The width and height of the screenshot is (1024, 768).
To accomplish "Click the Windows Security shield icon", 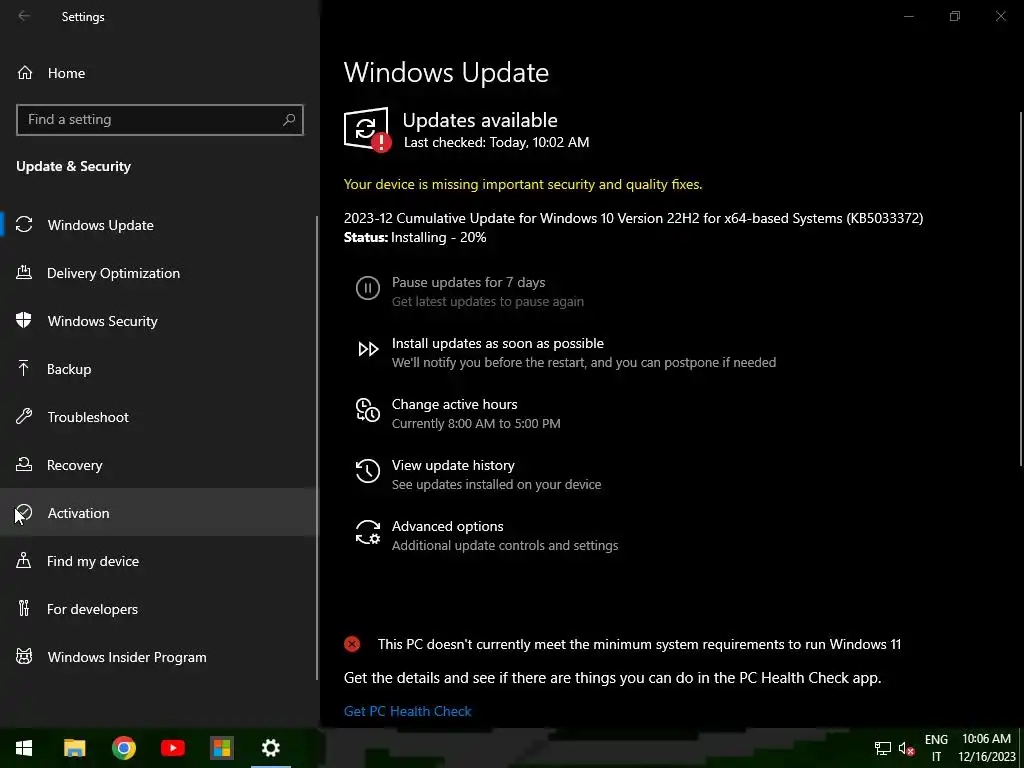I will tap(24, 321).
